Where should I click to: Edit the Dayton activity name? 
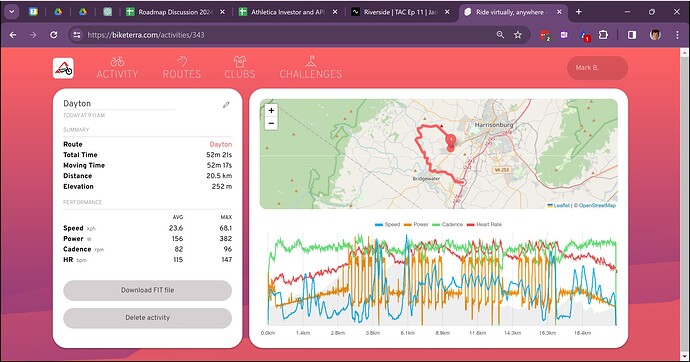pos(226,105)
